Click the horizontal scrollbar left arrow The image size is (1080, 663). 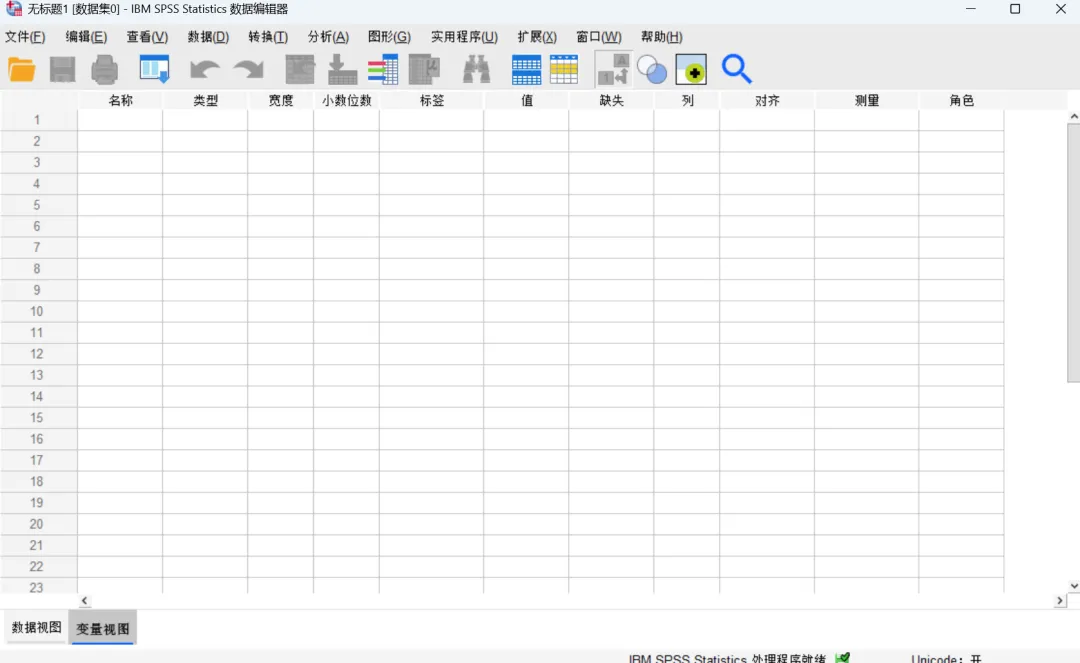click(84, 601)
